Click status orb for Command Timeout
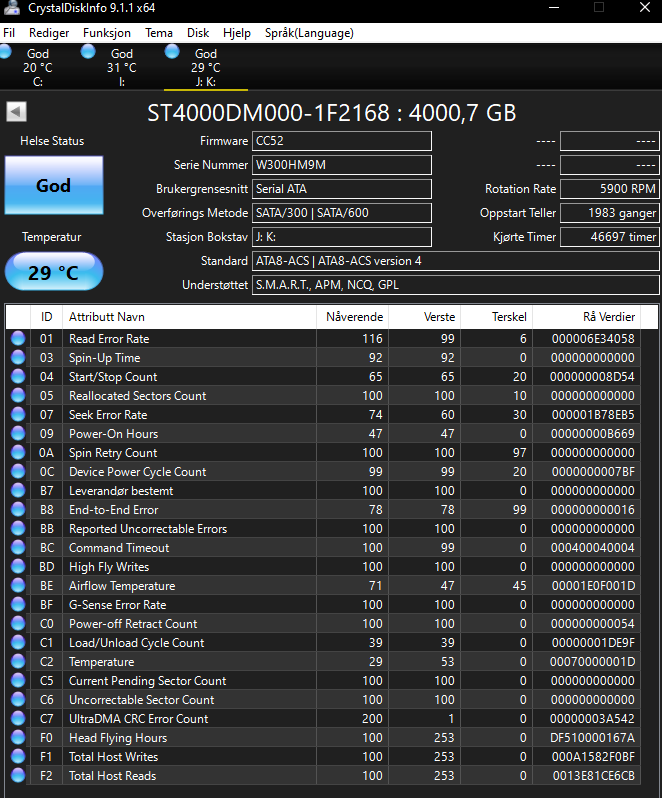The width and height of the screenshot is (662, 798). 18,548
